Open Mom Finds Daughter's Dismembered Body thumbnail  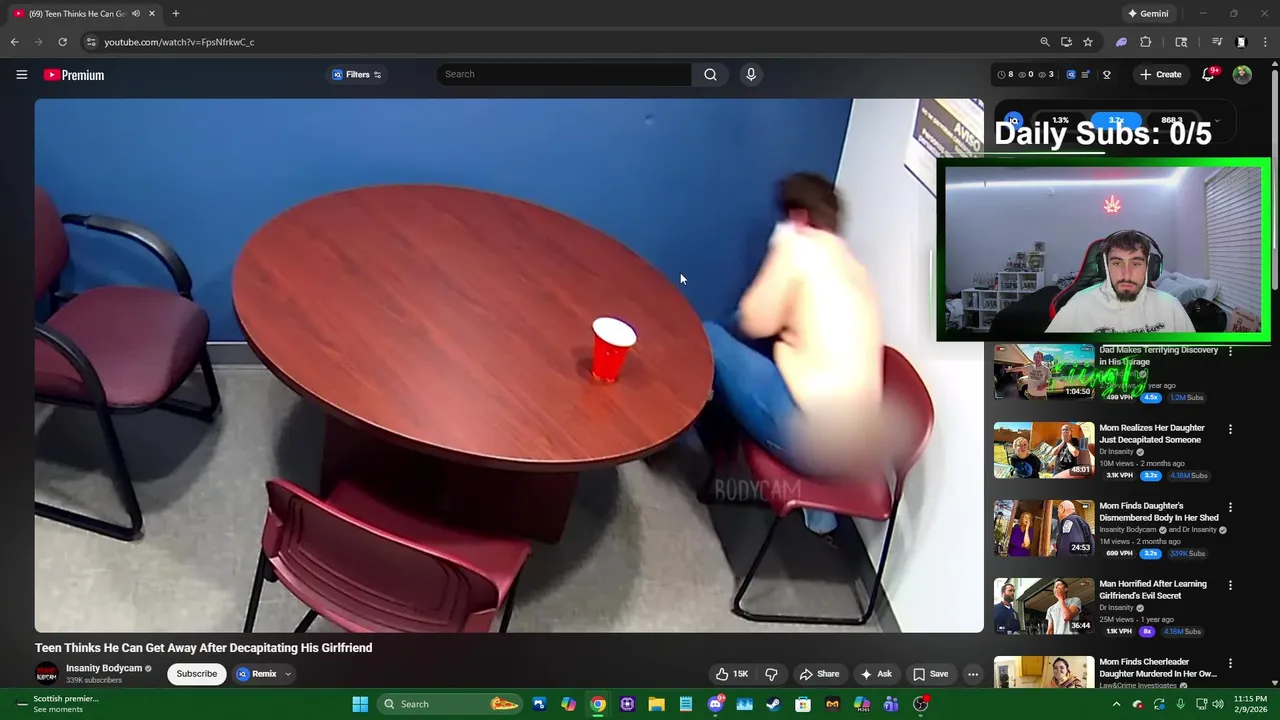1044,528
